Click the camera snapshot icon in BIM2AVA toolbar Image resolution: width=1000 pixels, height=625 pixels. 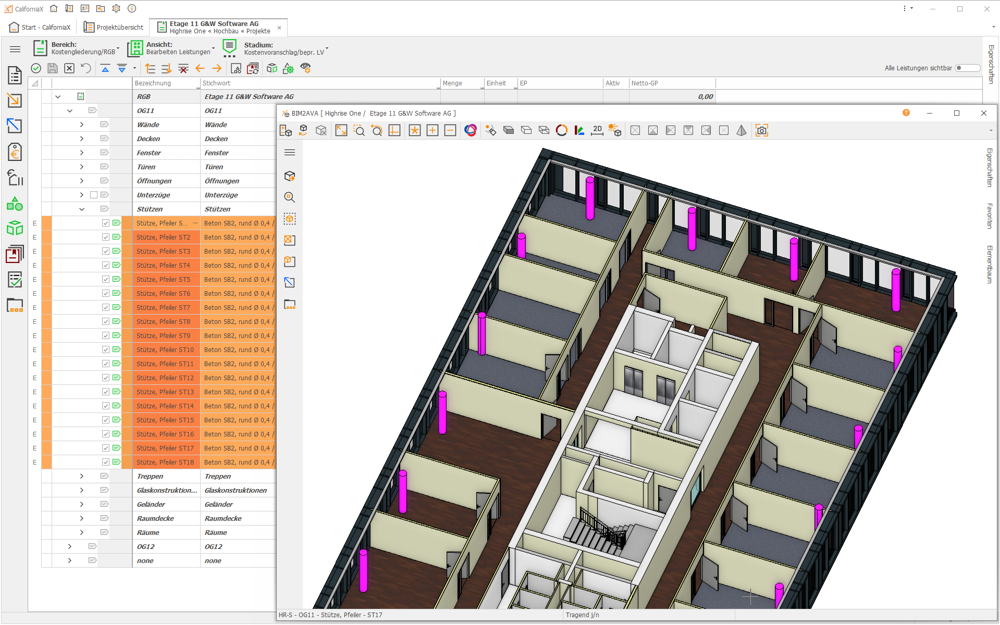[x=761, y=130]
